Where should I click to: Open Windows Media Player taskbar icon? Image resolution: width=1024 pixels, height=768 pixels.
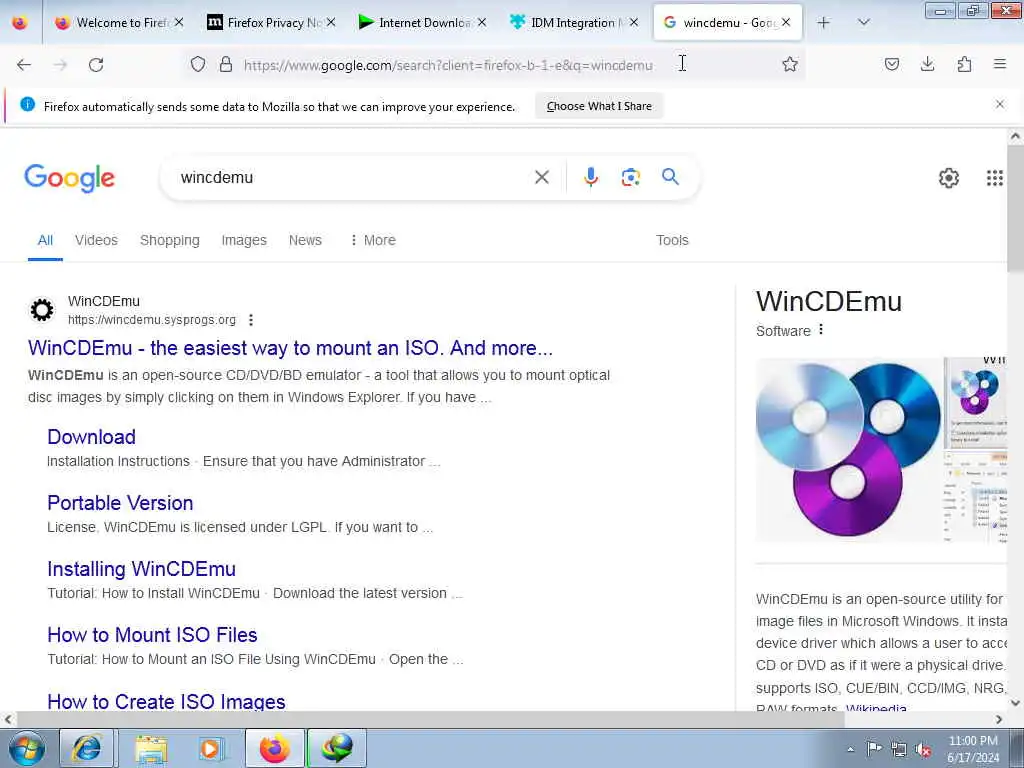(212, 748)
